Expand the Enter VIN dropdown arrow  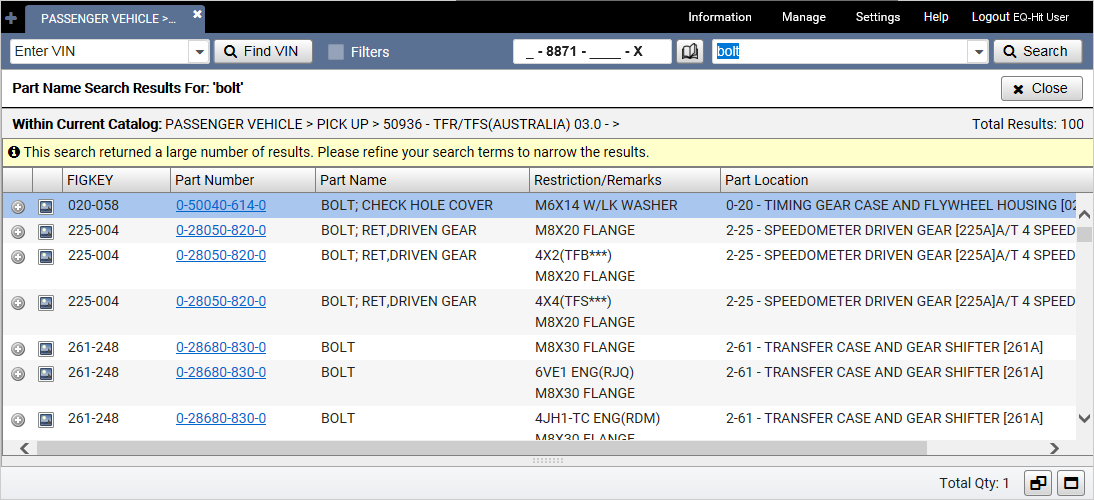[x=198, y=52]
